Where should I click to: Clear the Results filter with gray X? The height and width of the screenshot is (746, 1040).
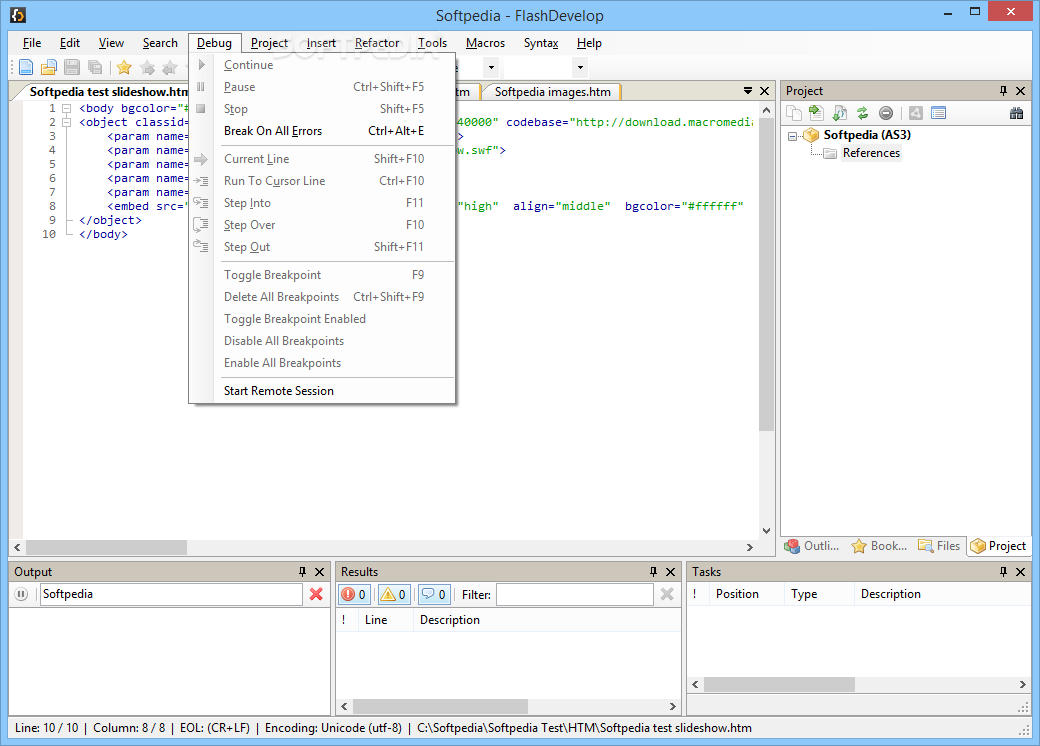click(667, 594)
